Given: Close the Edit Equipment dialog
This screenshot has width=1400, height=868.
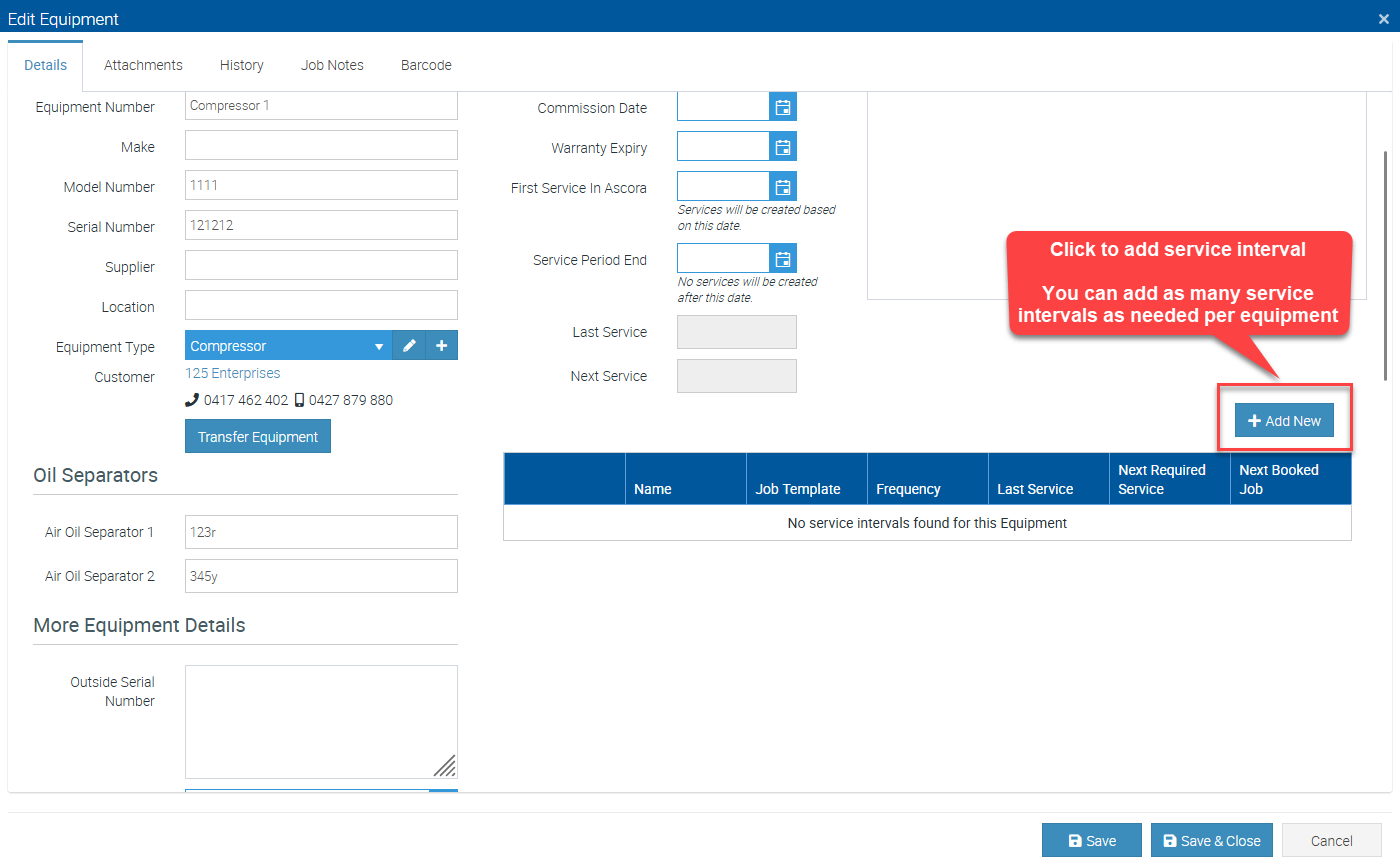Looking at the screenshot, I should tap(1383, 19).
